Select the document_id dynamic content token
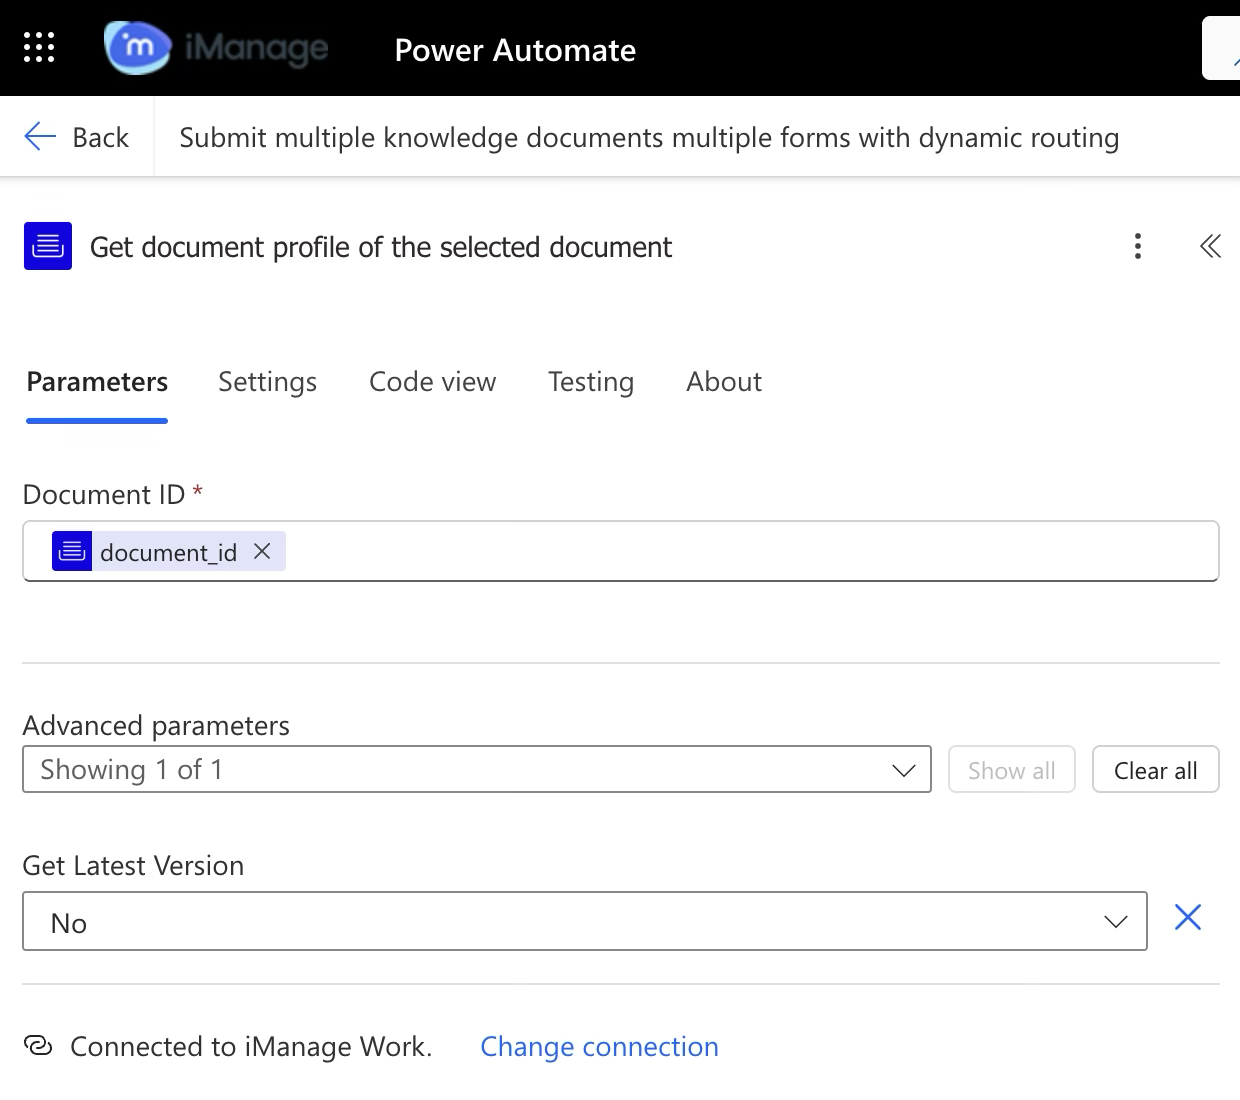The image size is (1240, 1100). (168, 552)
